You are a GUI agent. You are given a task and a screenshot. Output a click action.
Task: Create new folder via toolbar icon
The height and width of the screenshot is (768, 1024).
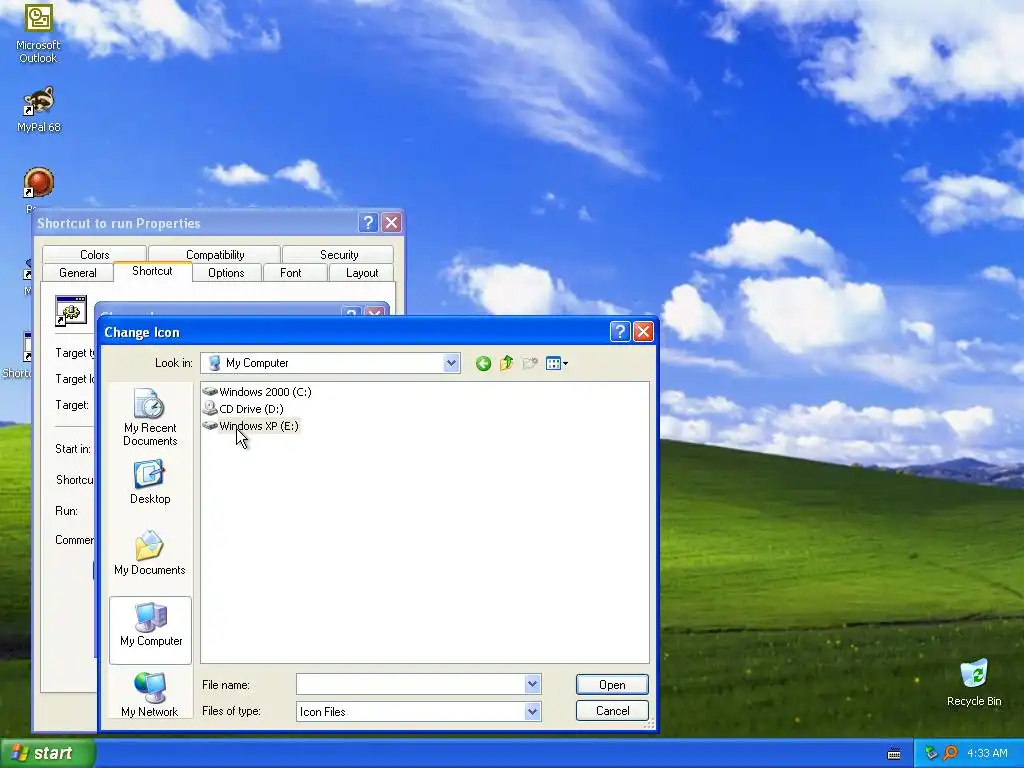pyautogui.click(x=530, y=363)
